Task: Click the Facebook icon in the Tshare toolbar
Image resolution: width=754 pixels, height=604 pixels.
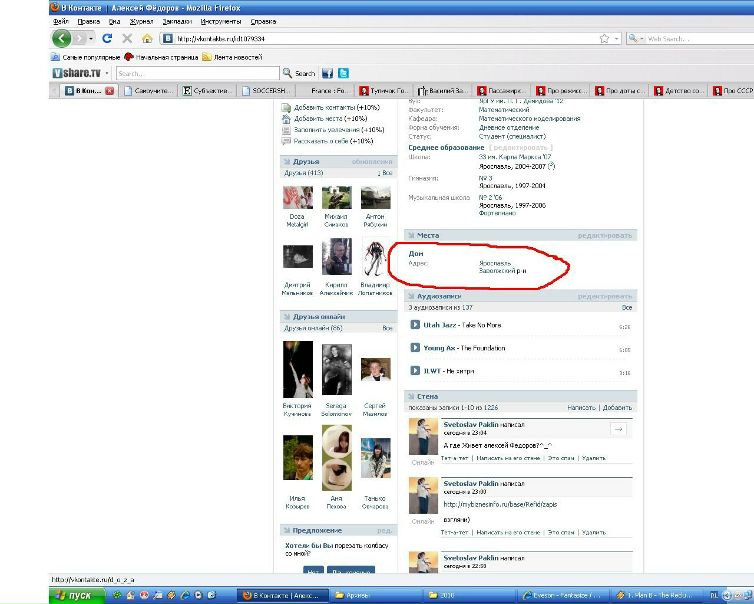Action: (327, 73)
